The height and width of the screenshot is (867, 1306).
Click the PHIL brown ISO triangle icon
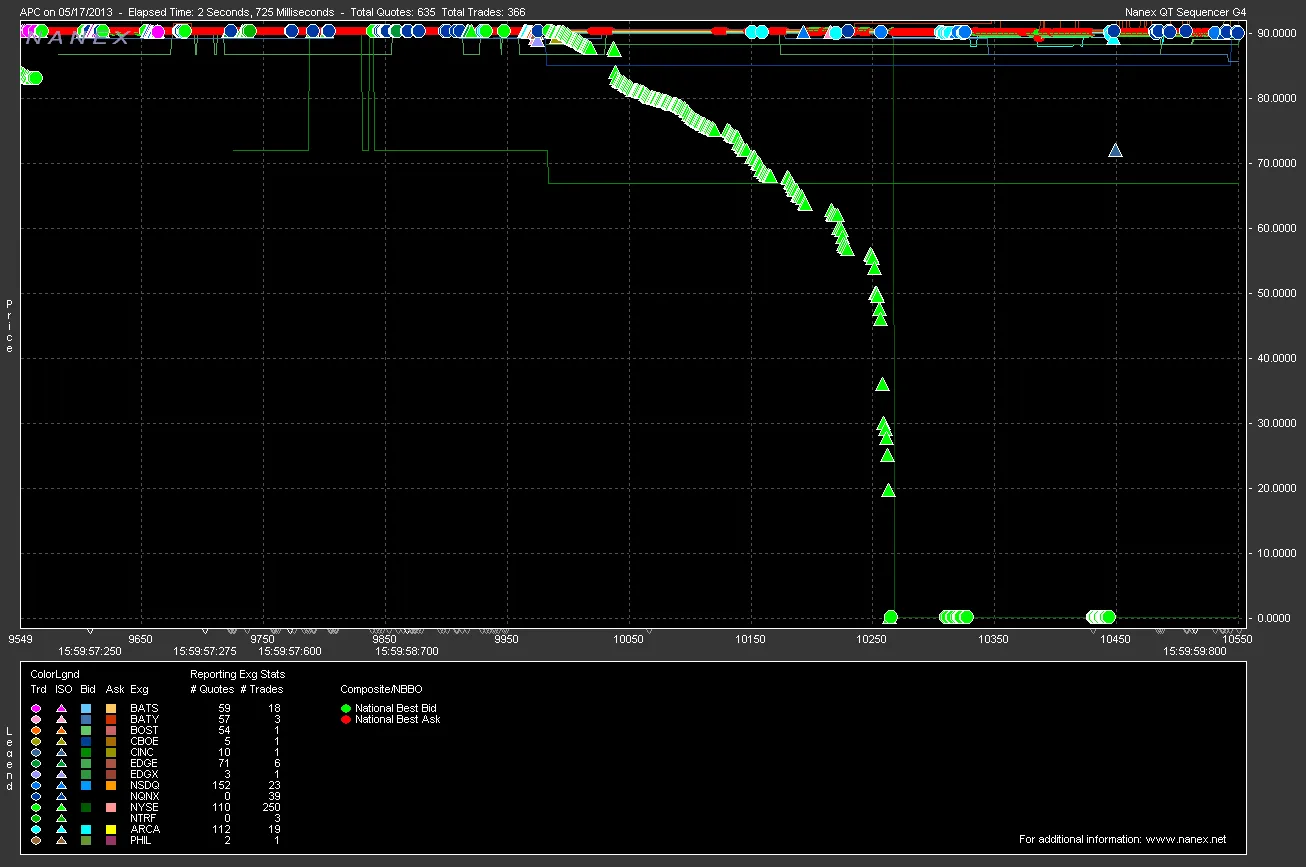coord(62,840)
